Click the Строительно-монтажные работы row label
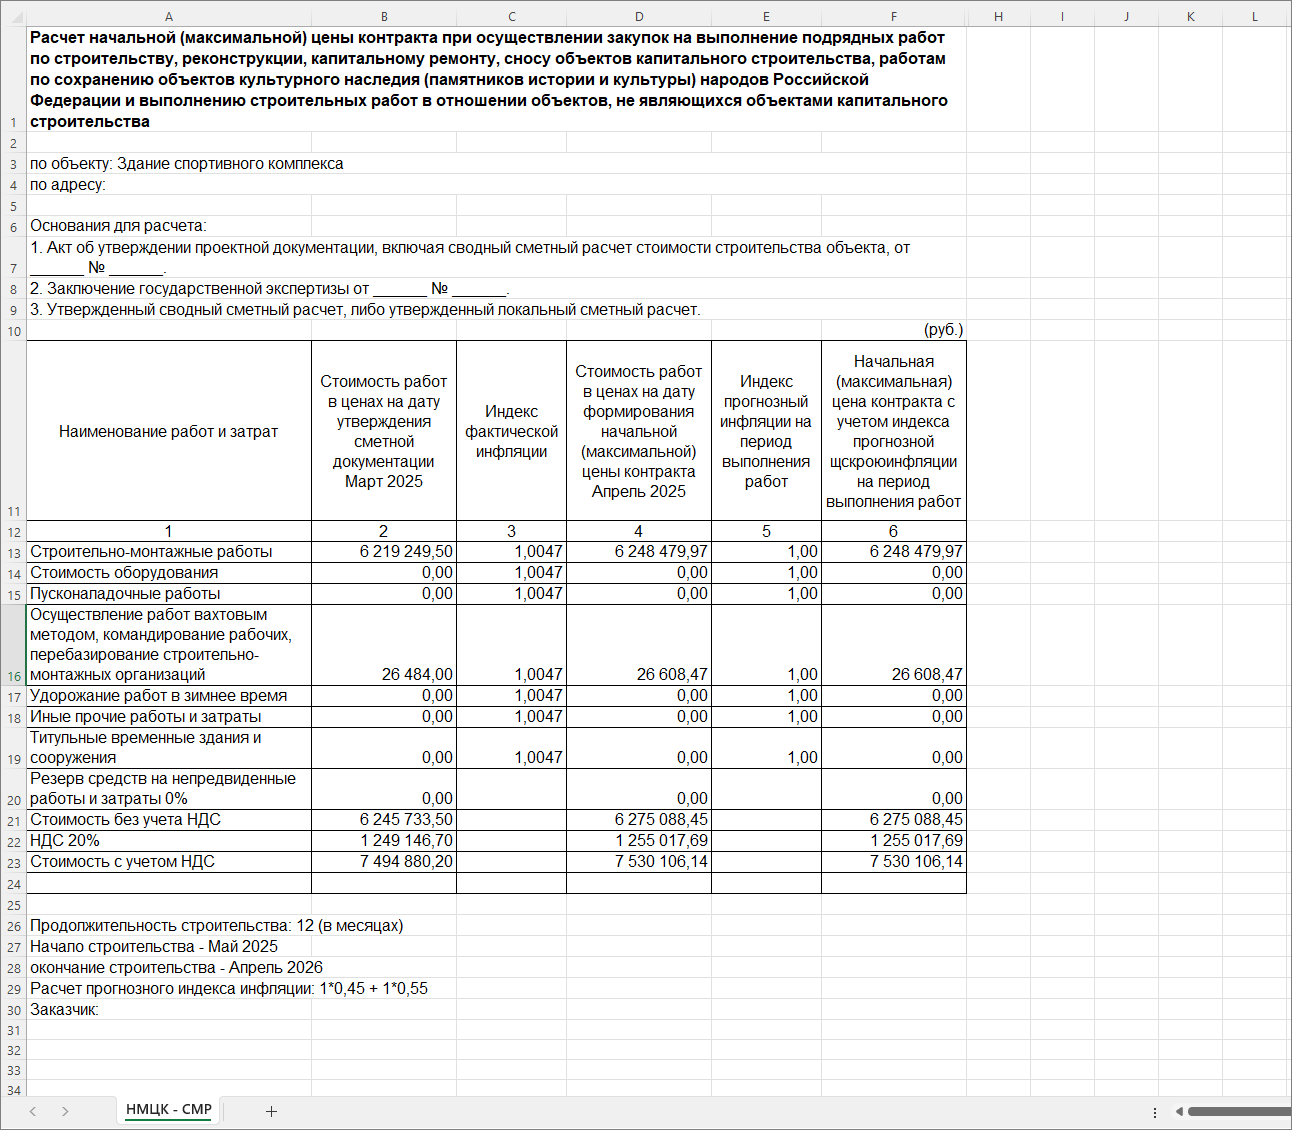This screenshot has width=1292, height=1130. tap(168, 552)
